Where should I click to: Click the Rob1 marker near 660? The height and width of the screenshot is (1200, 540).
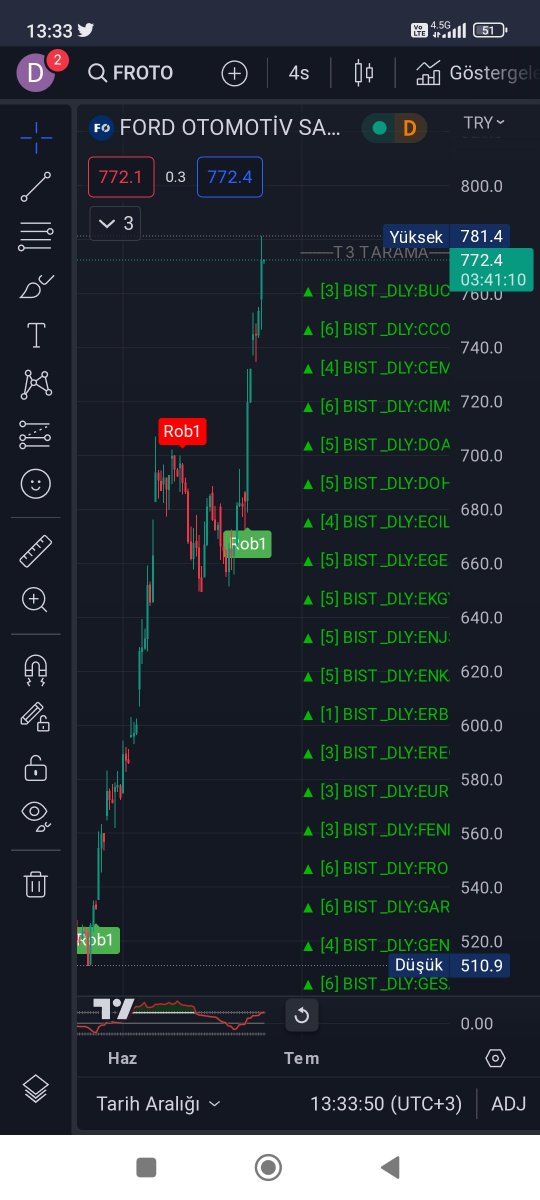tap(248, 543)
